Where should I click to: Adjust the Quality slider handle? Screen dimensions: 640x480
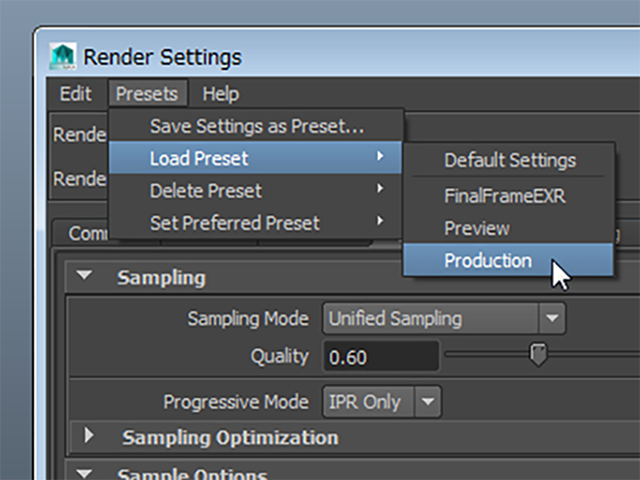(538, 354)
